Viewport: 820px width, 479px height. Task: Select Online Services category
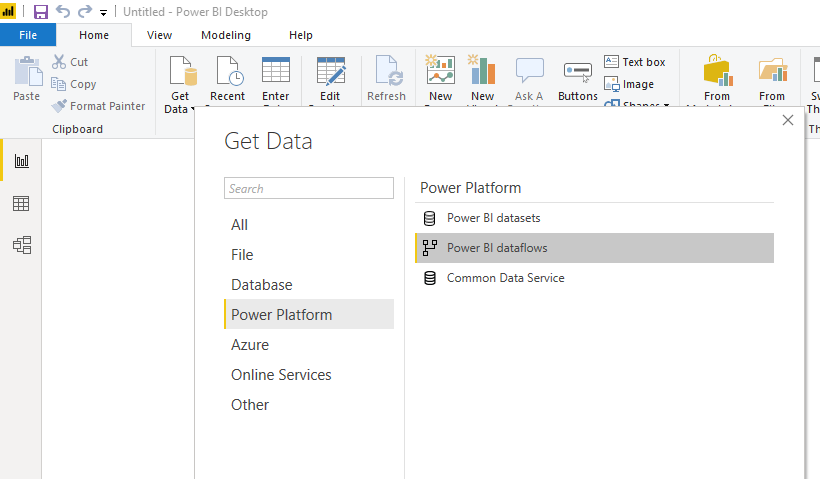(x=281, y=375)
